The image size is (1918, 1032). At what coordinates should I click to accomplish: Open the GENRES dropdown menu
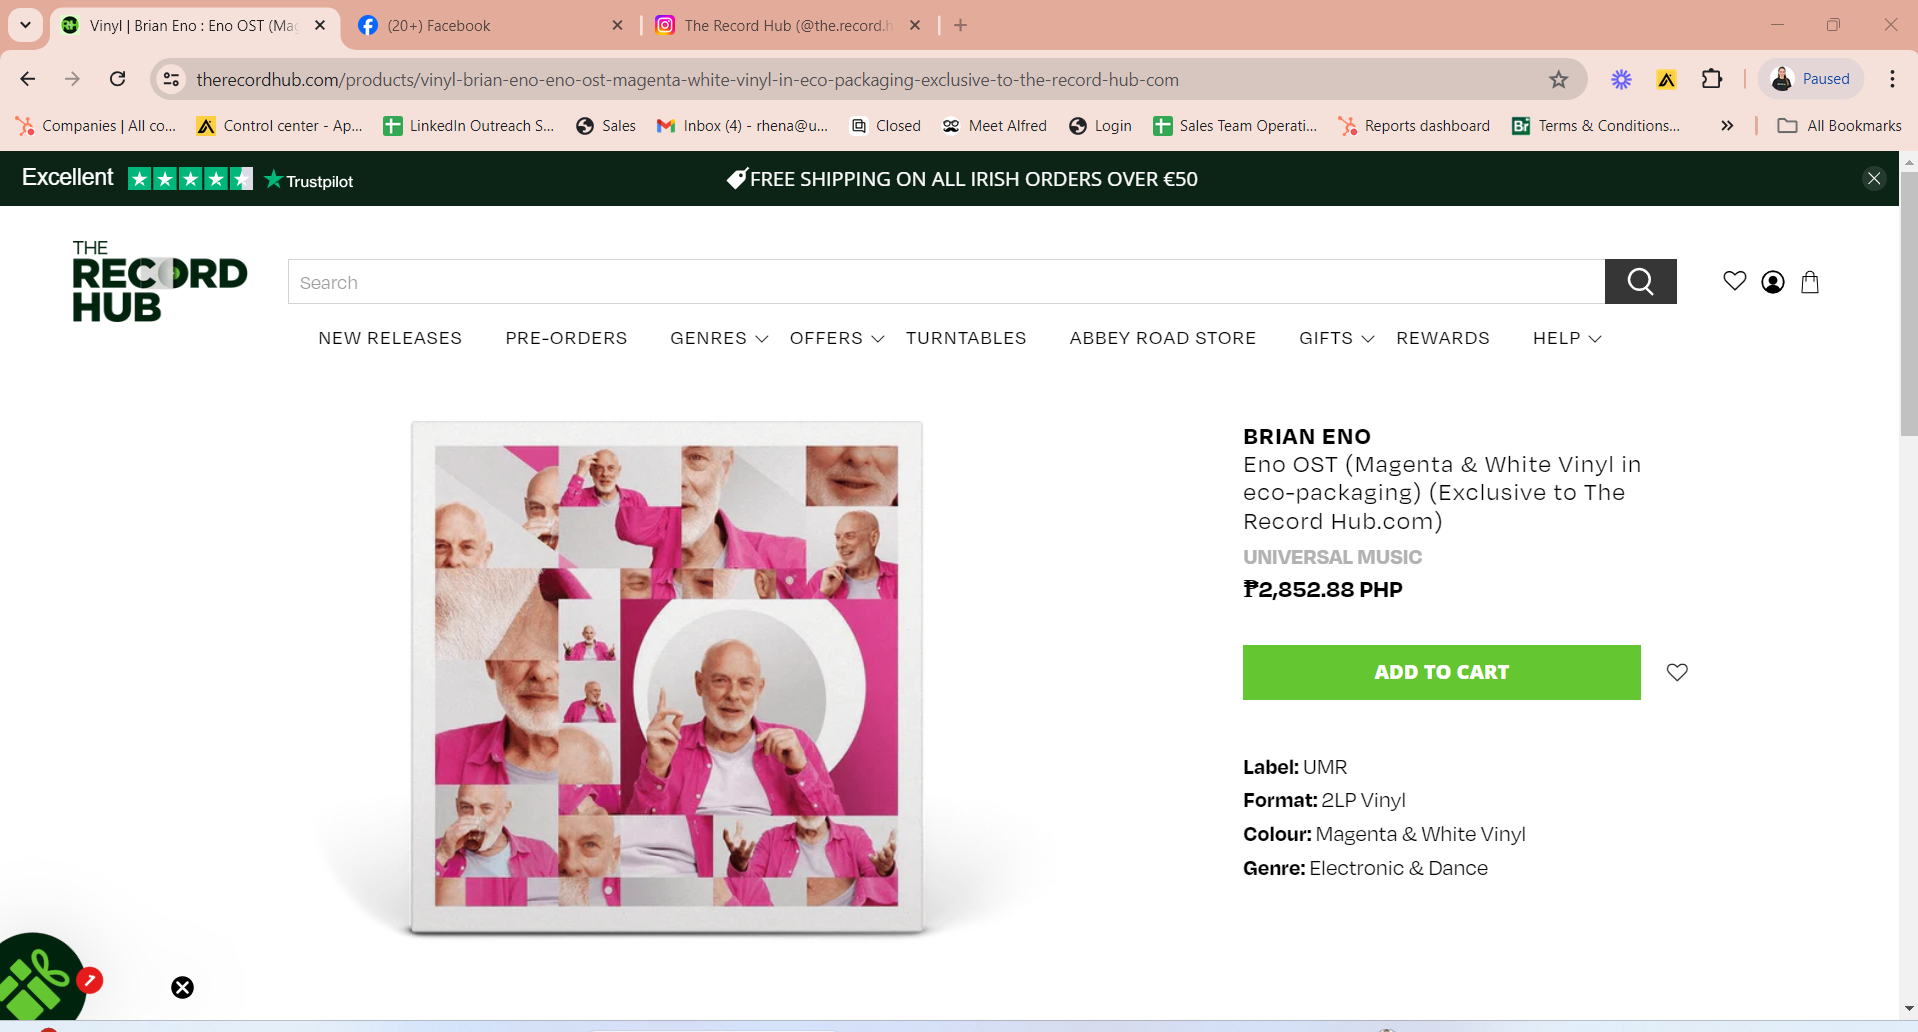click(x=719, y=338)
